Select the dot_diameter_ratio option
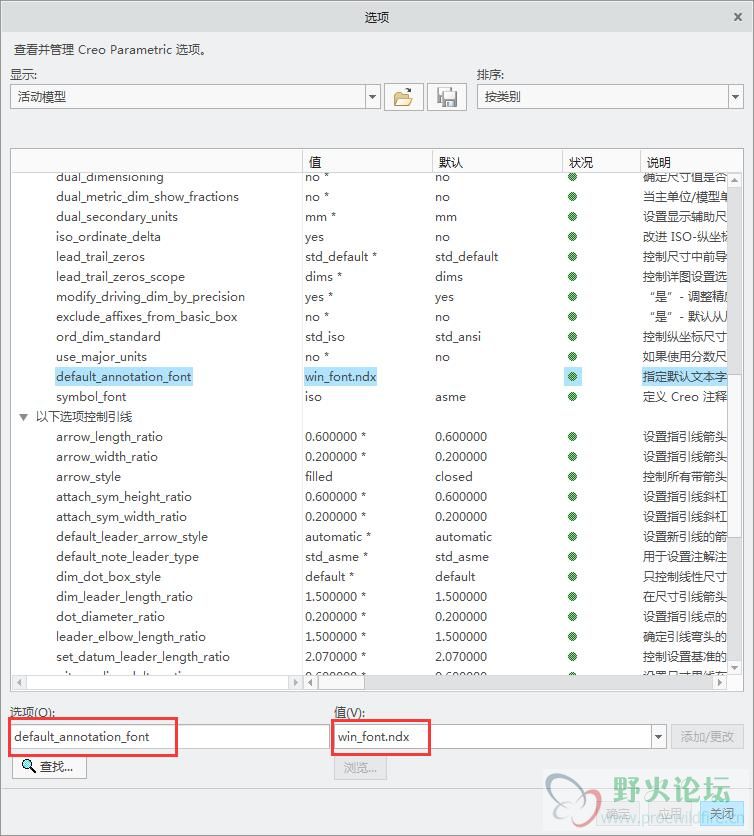 [110, 616]
